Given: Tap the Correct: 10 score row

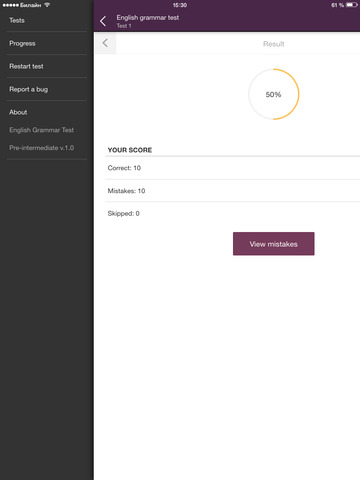Looking at the screenshot, I should [233, 168].
